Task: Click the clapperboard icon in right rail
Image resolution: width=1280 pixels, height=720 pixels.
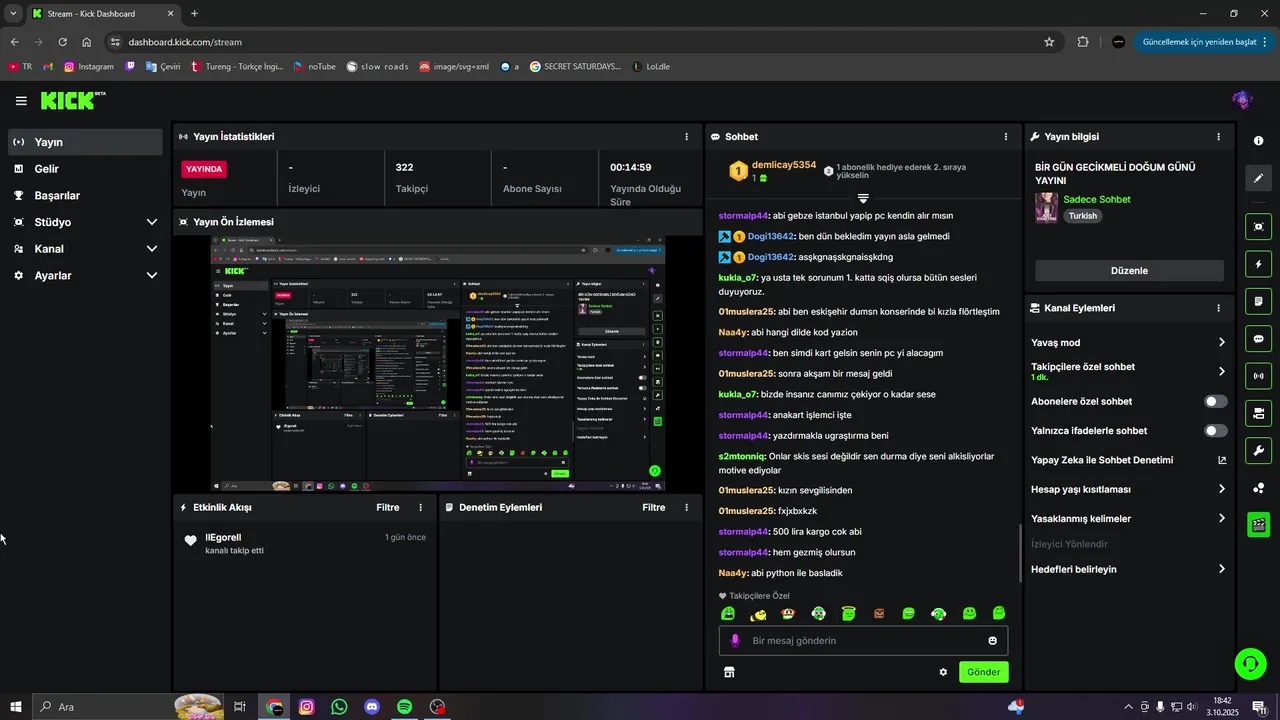Action: point(1259,524)
